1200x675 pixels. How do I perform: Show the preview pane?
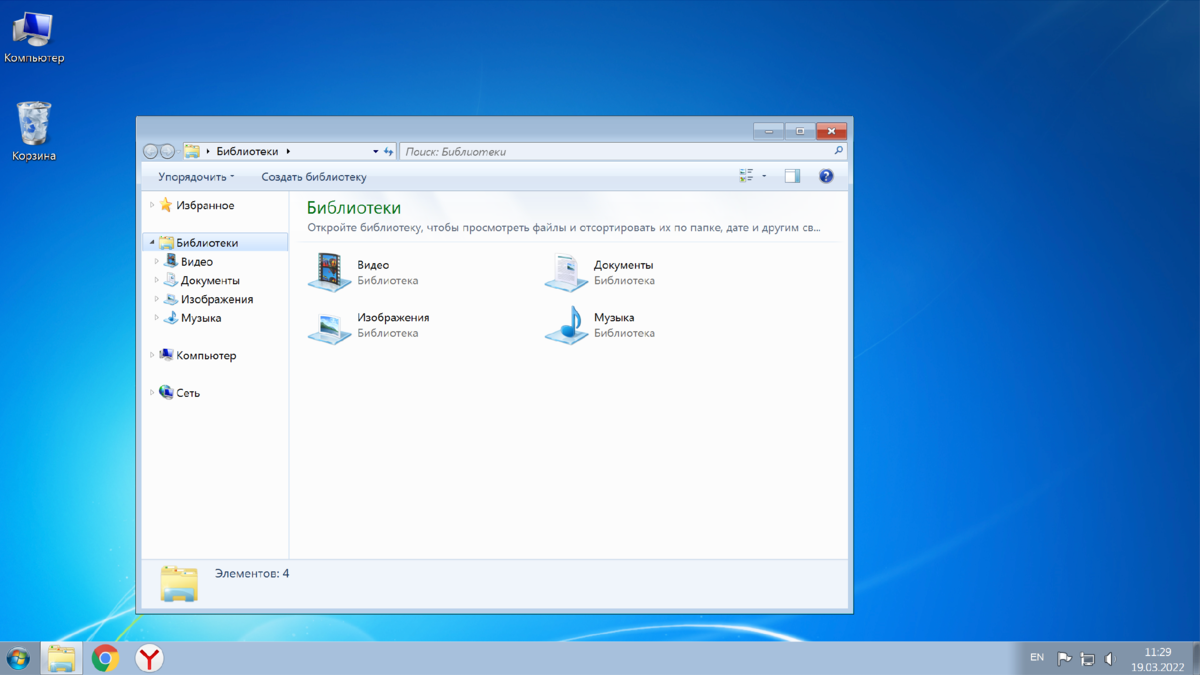click(x=792, y=176)
